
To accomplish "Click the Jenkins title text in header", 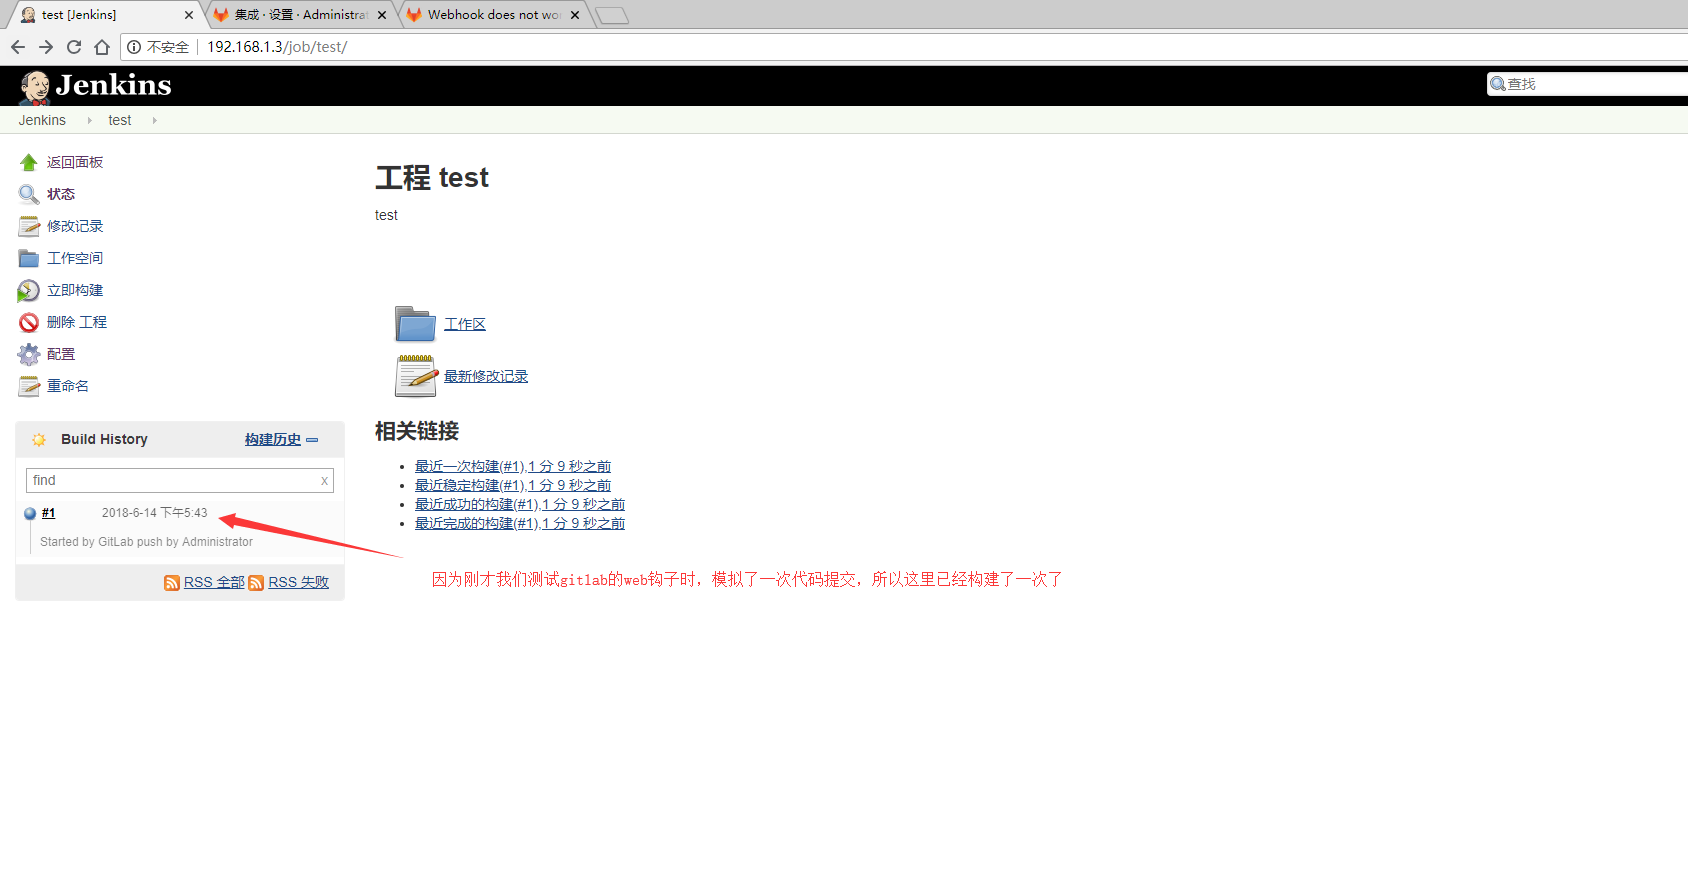I will click(x=113, y=85).
